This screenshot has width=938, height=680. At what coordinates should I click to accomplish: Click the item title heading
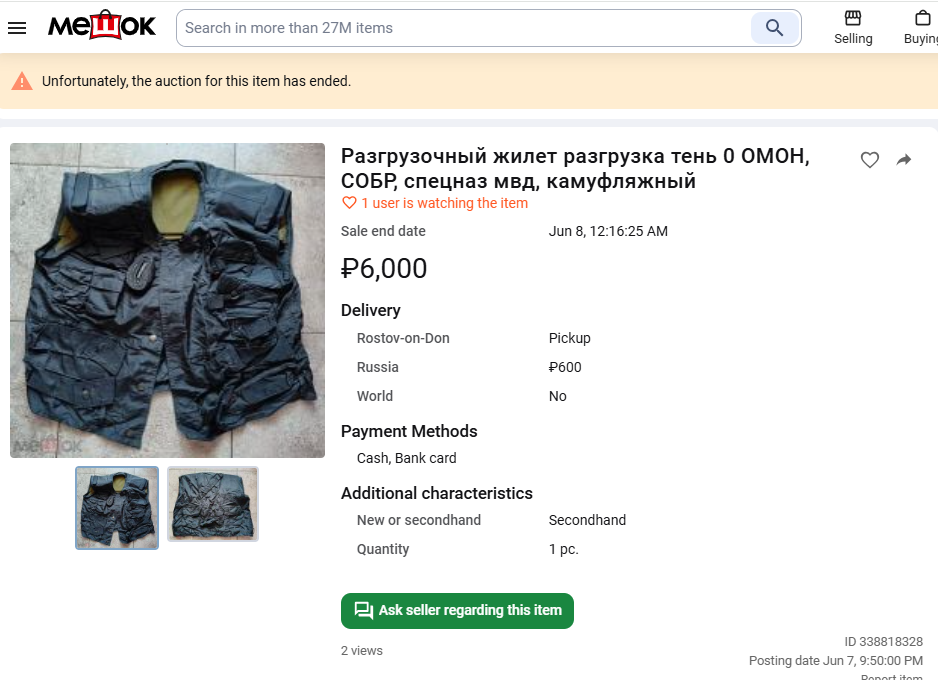click(x=575, y=168)
